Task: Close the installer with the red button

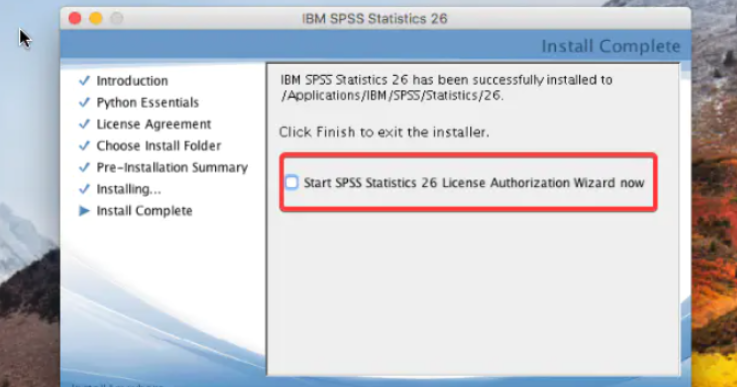Action: click(75, 18)
